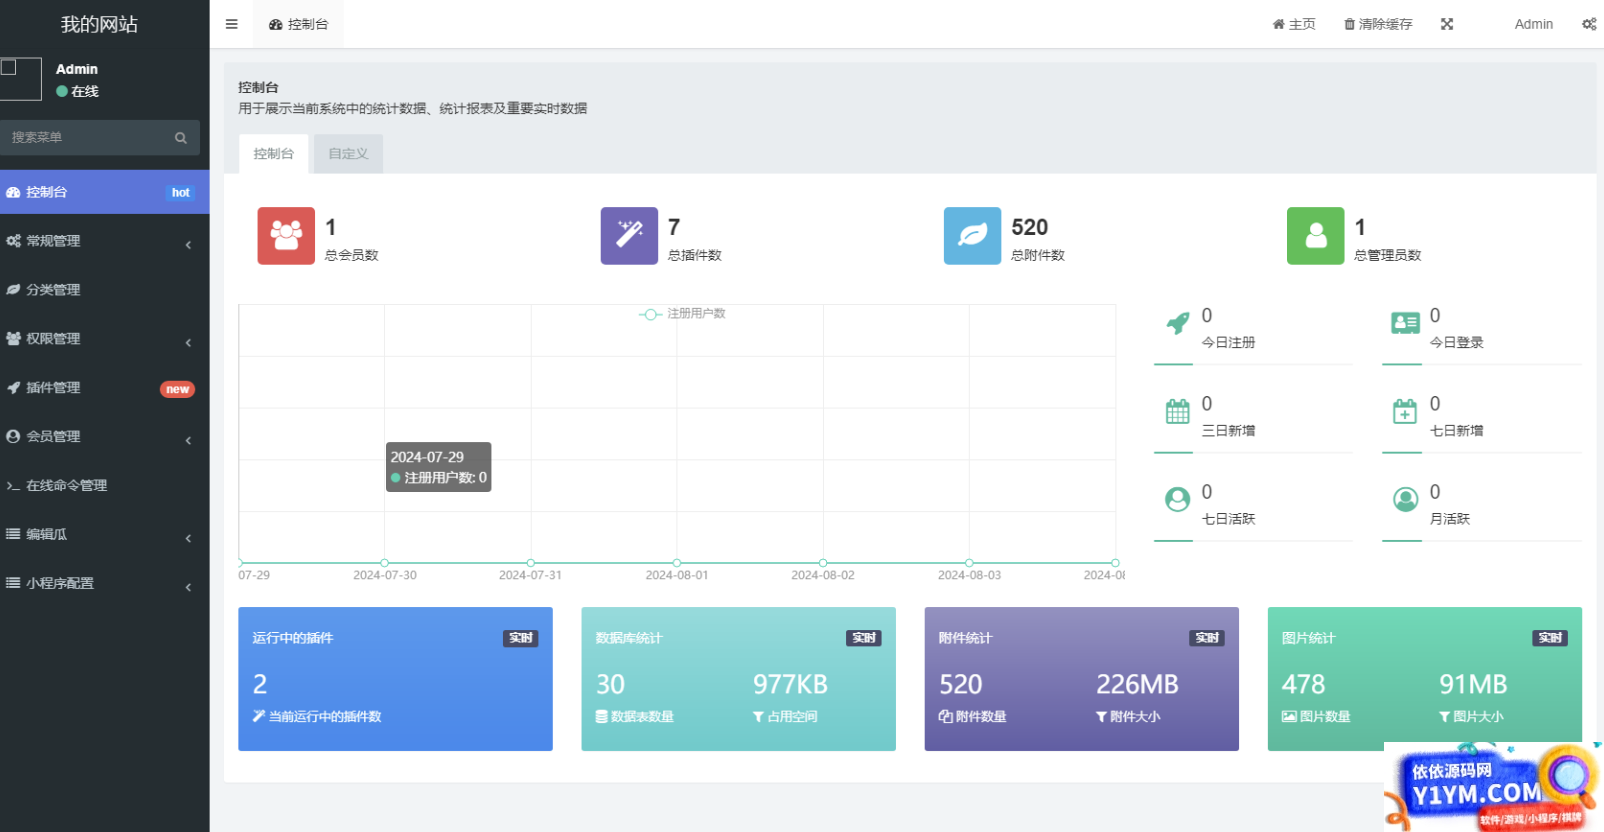Viewport: 1604px width, 832px height.
Task: Click the 附件大小 filter icon
Action: [x=1101, y=717]
